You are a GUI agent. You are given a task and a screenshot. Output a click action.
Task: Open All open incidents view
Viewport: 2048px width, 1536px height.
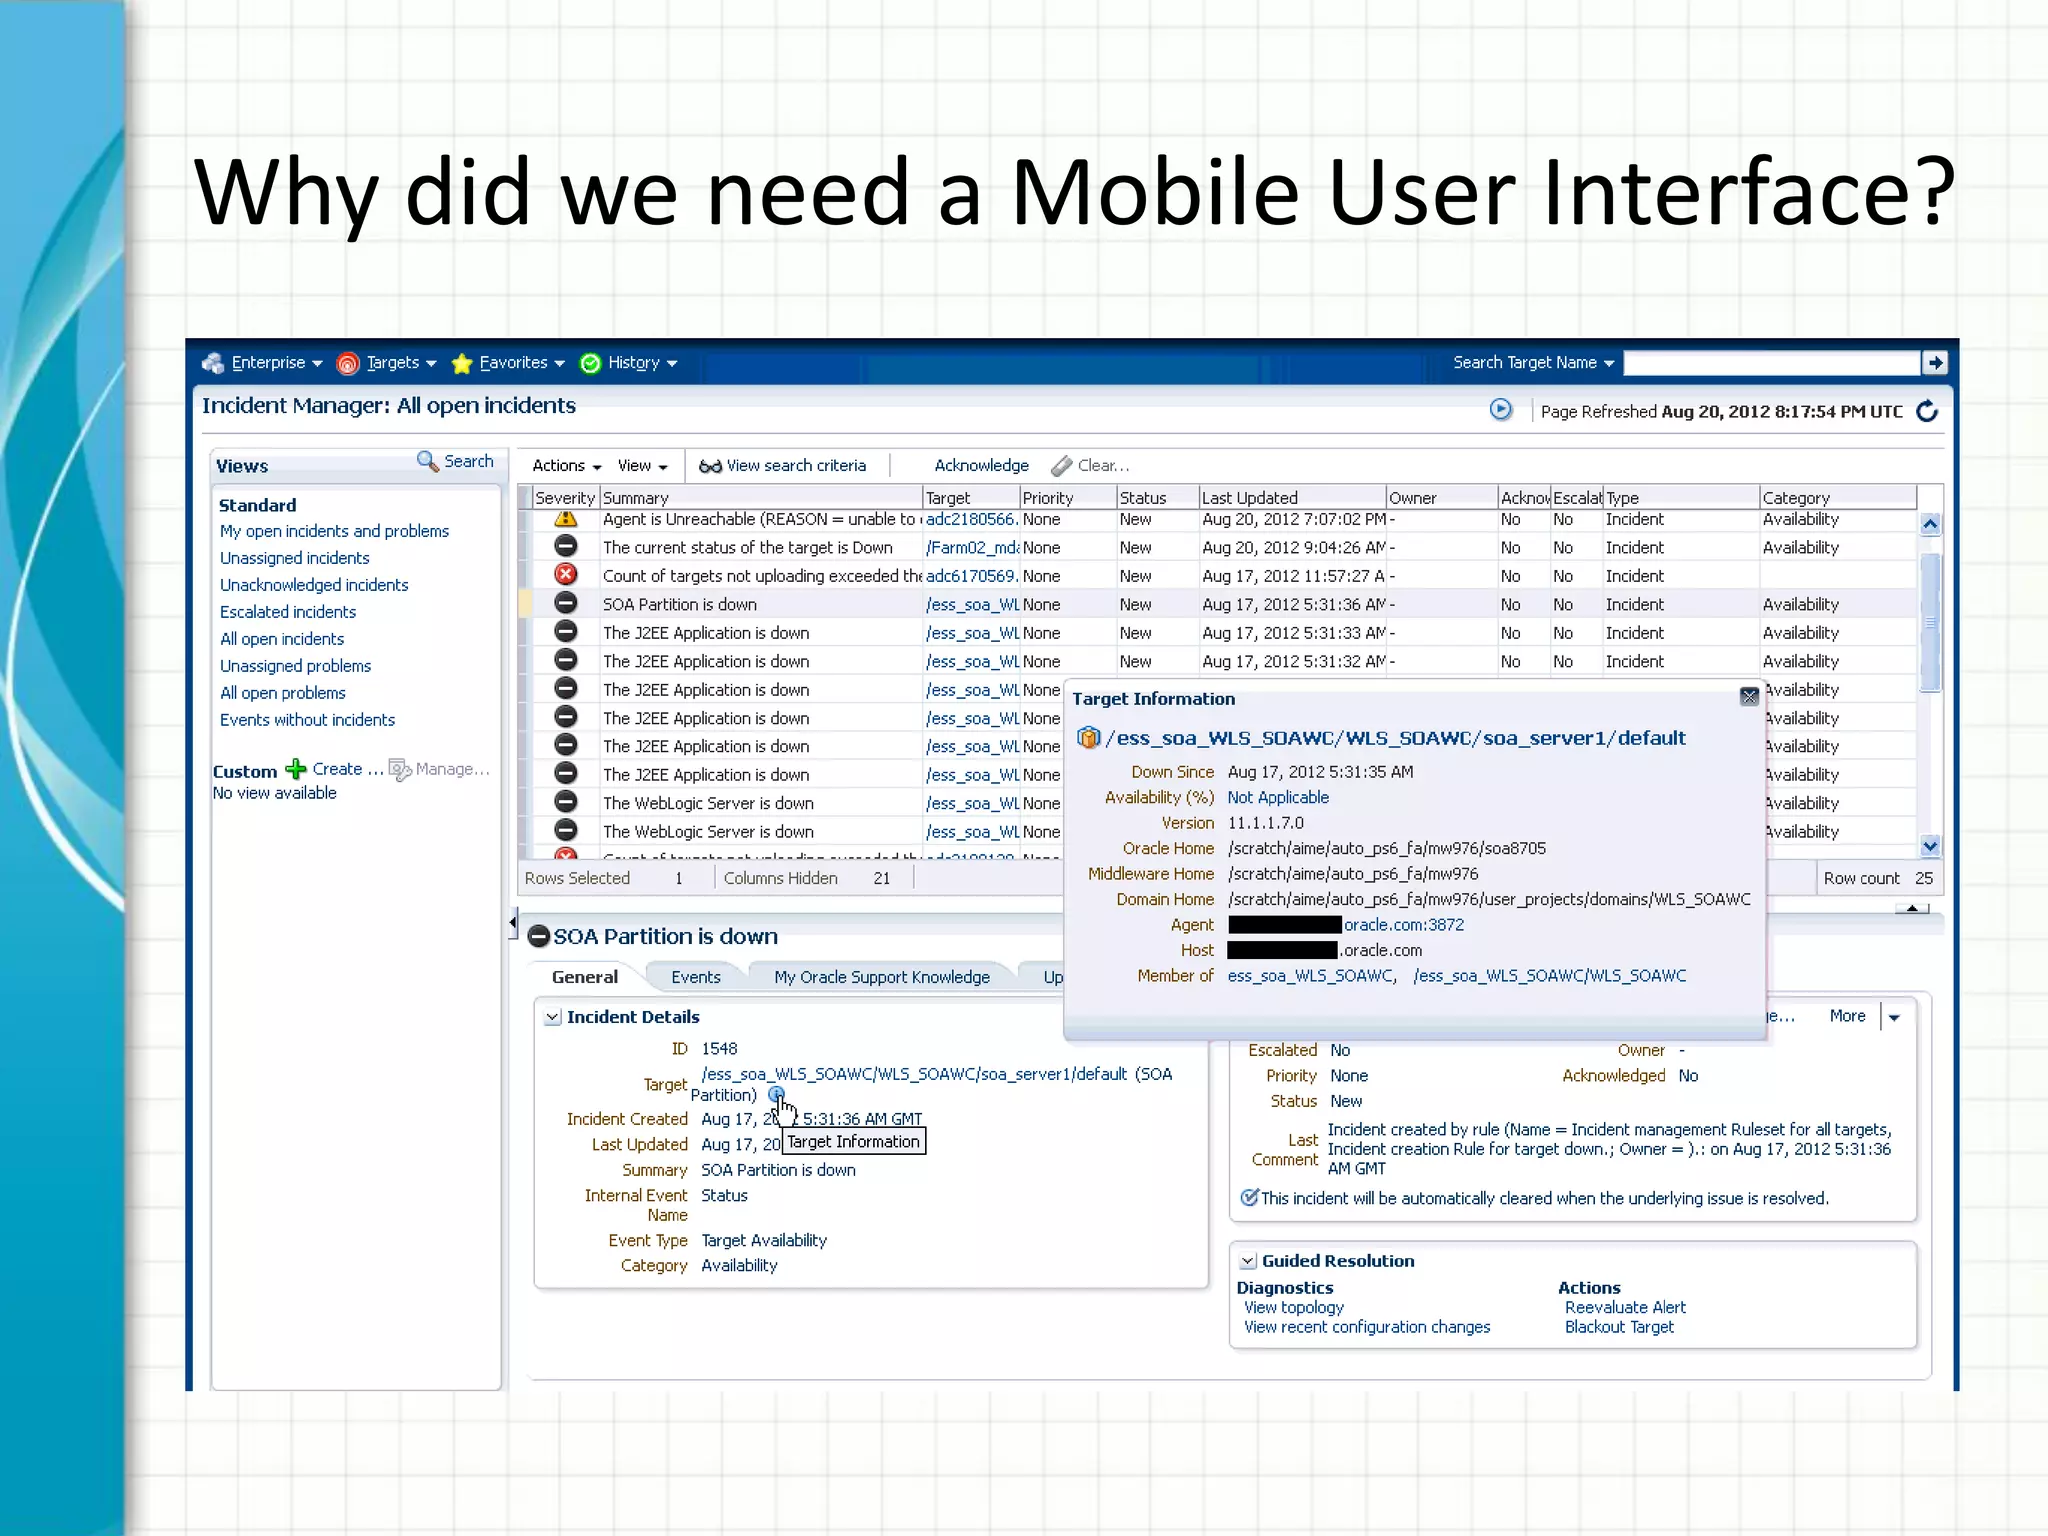282,639
